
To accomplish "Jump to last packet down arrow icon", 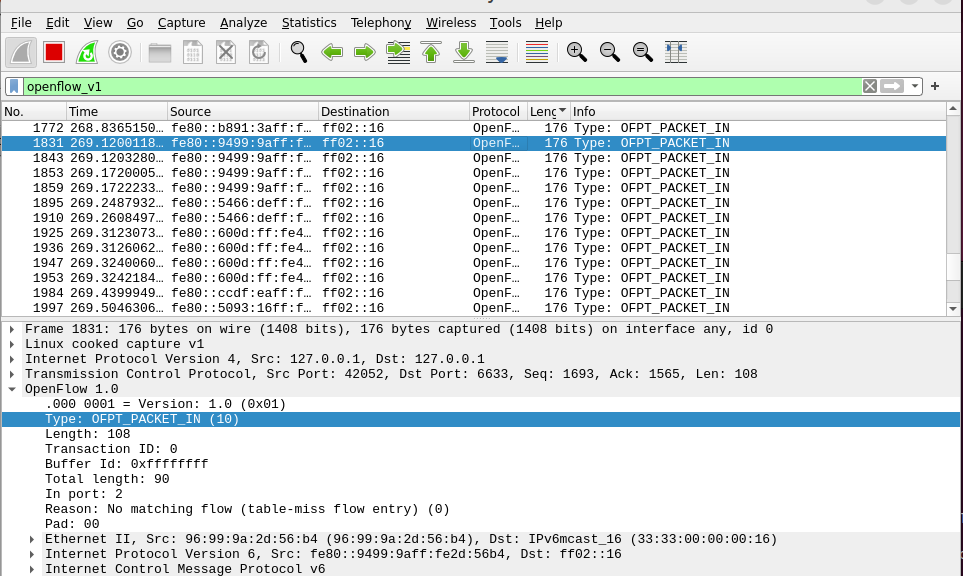I will point(464,52).
